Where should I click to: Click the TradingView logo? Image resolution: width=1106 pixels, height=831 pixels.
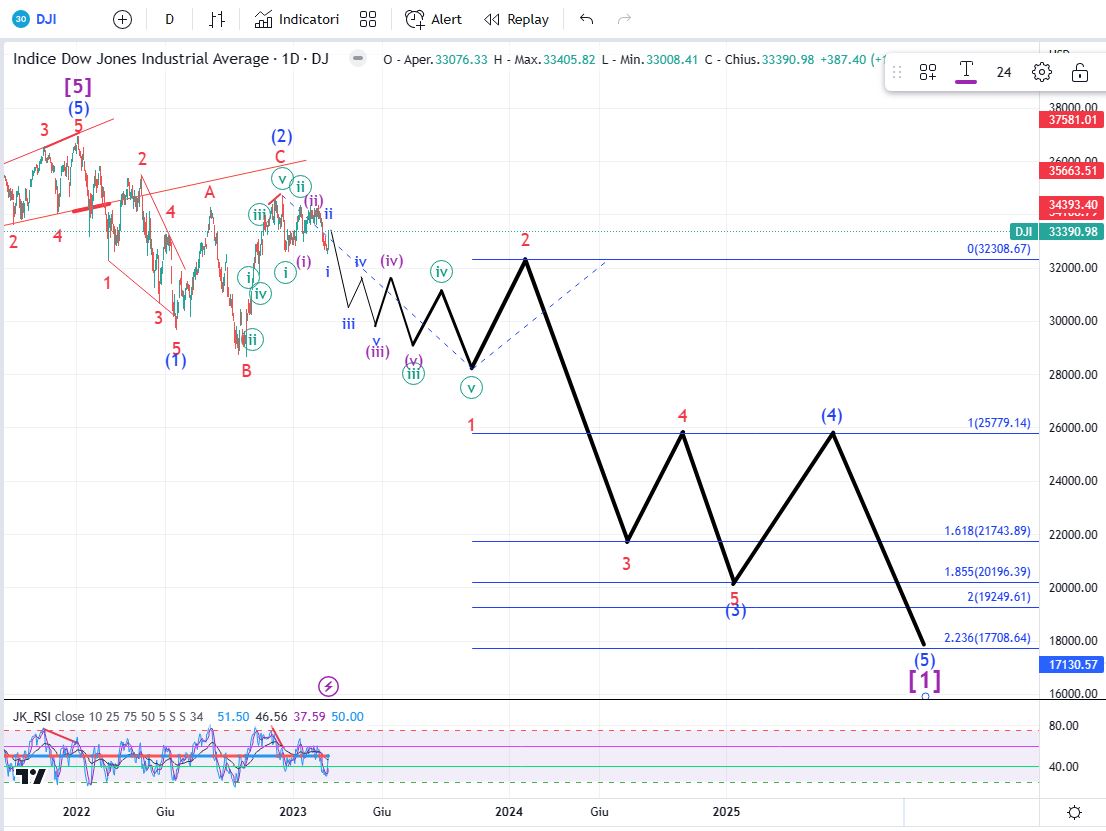[31, 776]
